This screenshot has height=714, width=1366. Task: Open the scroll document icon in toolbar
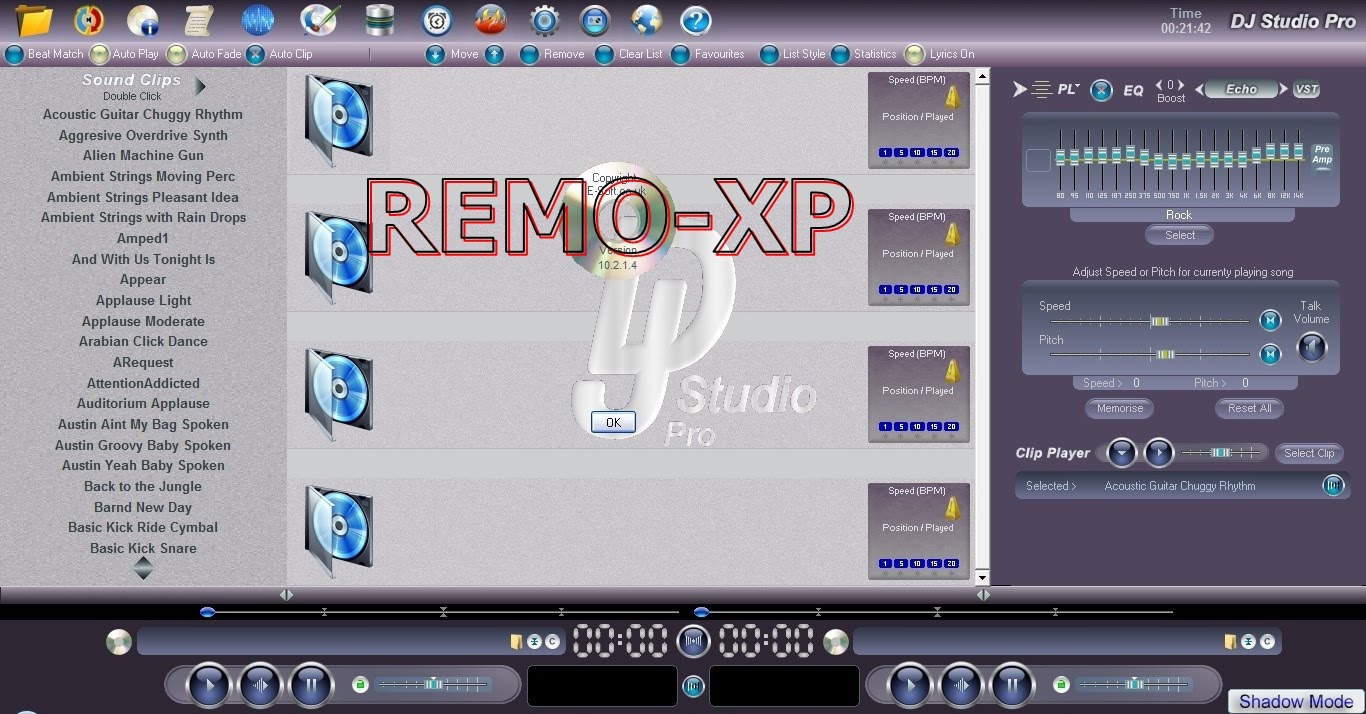coord(199,19)
